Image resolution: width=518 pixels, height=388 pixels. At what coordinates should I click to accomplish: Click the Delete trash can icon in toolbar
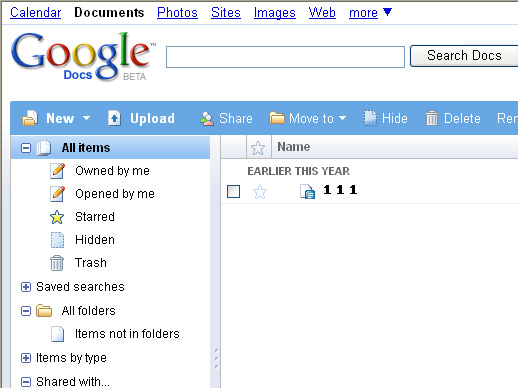432,118
